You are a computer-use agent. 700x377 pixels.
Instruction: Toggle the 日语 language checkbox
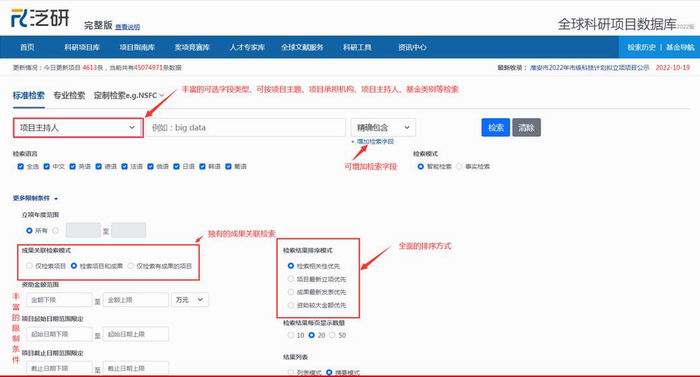176,166
